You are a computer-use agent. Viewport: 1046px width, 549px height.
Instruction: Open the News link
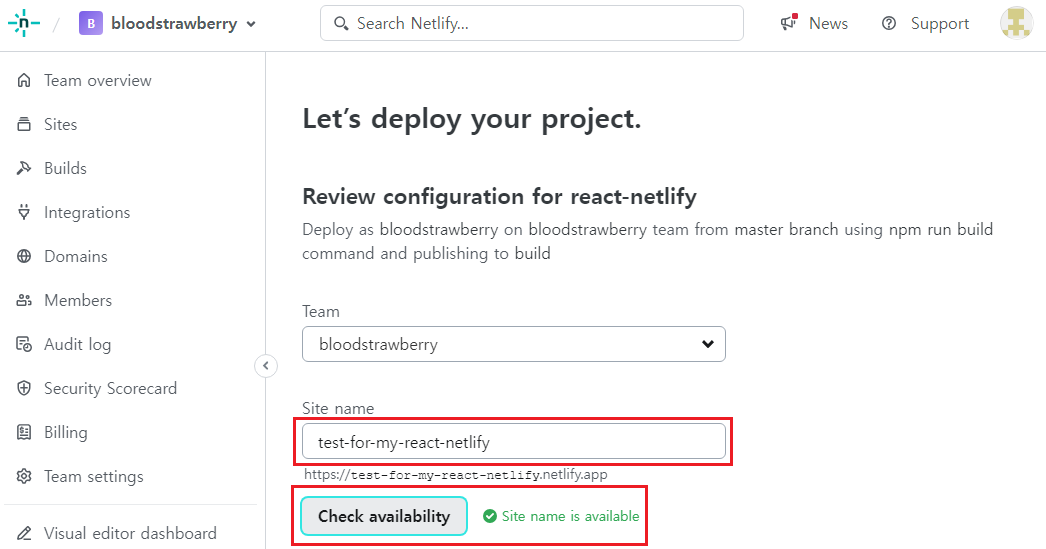coord(828,23)
